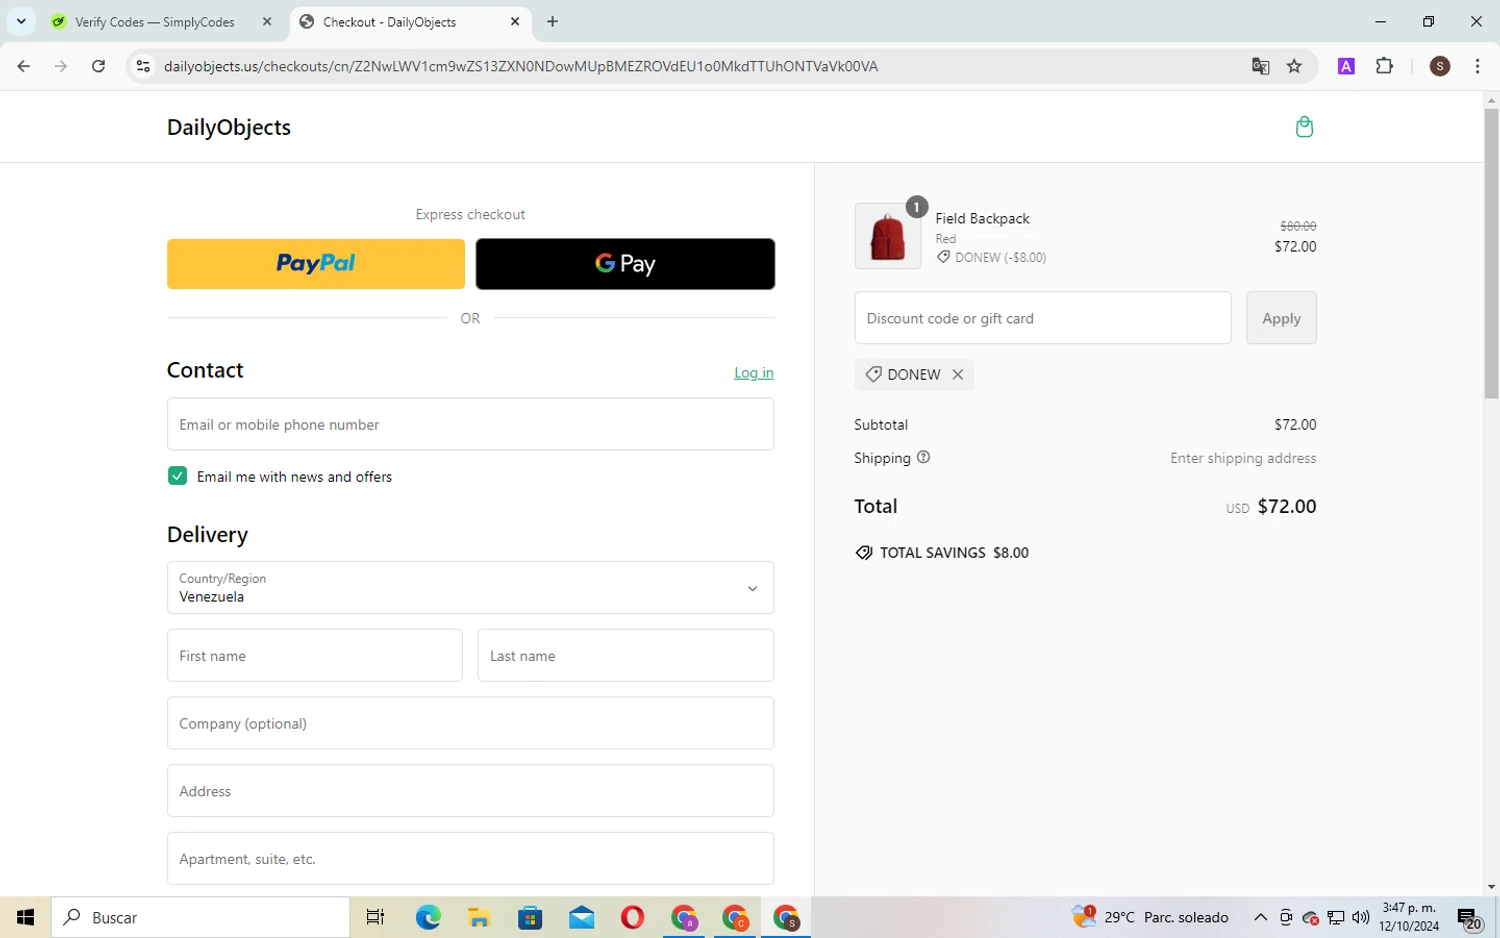Open the shopping bag cart icon

point(1304,127)
